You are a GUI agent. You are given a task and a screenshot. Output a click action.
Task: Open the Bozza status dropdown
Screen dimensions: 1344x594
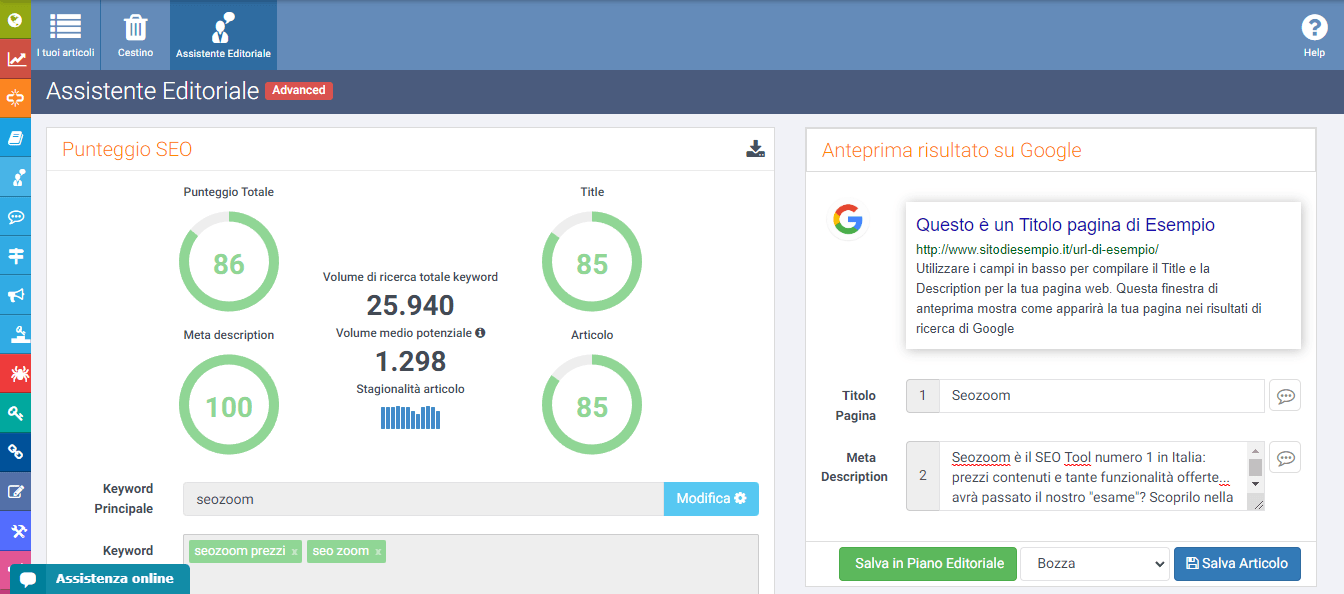[1095, 563]
